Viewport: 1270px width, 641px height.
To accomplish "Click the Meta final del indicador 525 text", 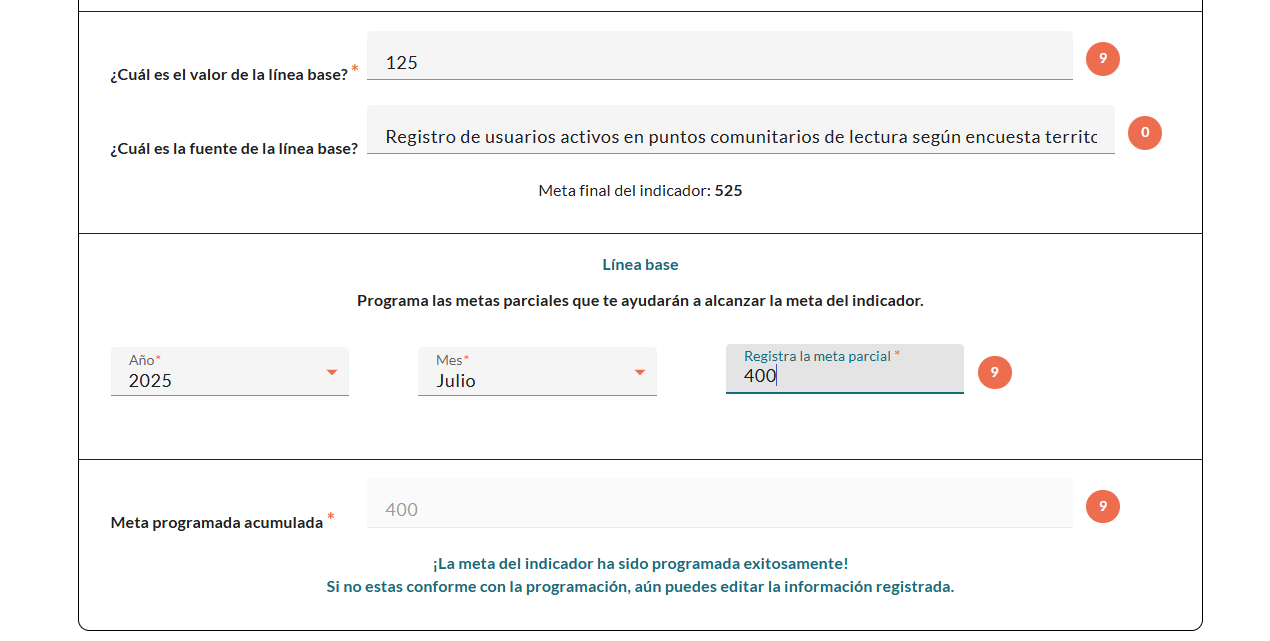I will [x=640, y=190].
